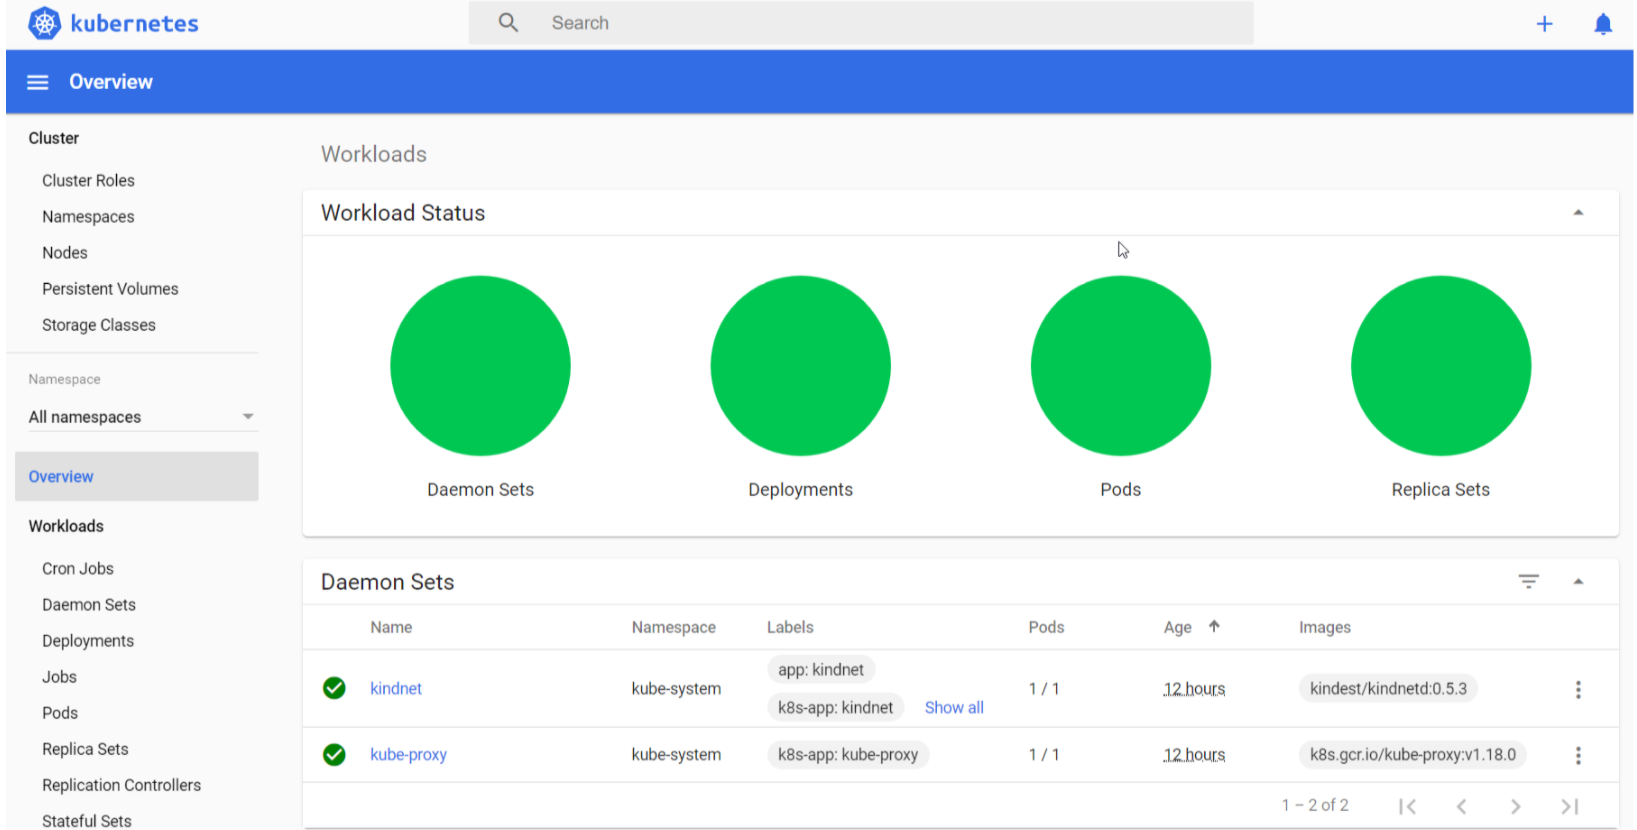
Task: Collapse the Workload Status card
Action: [1578, 213]
